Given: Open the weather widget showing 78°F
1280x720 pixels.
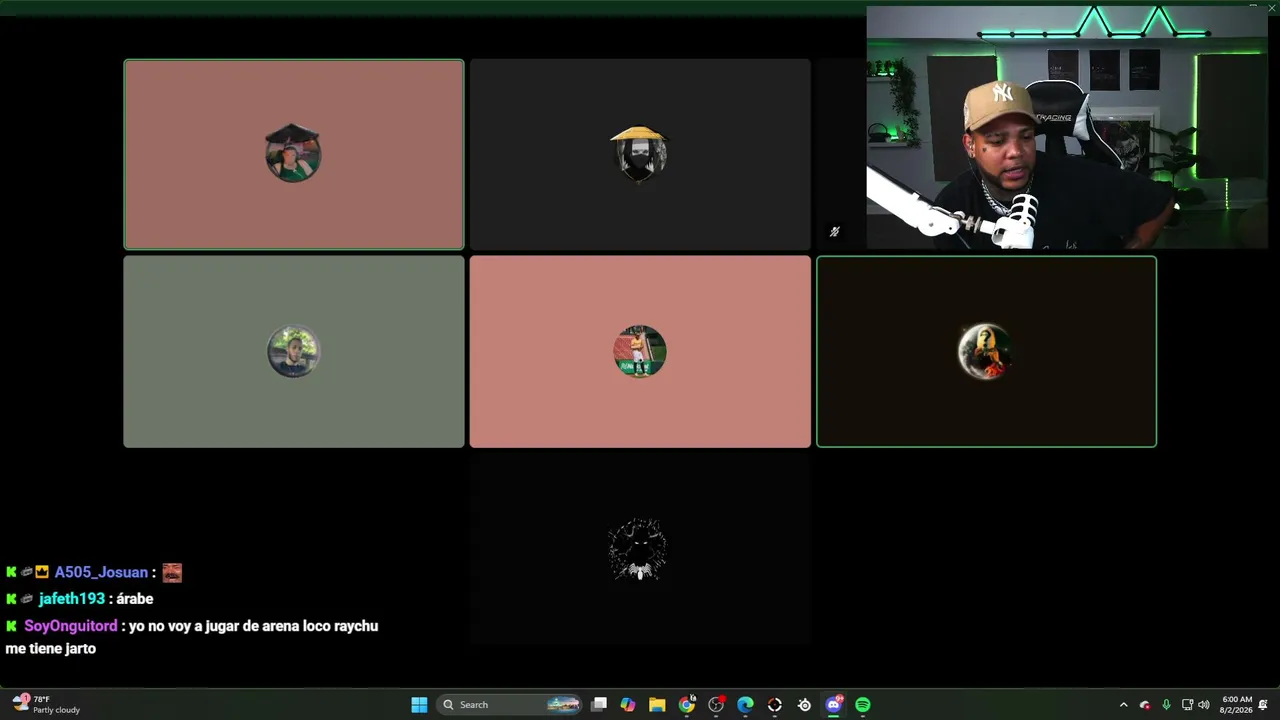Looking at the screenshot, I should 46,705.
